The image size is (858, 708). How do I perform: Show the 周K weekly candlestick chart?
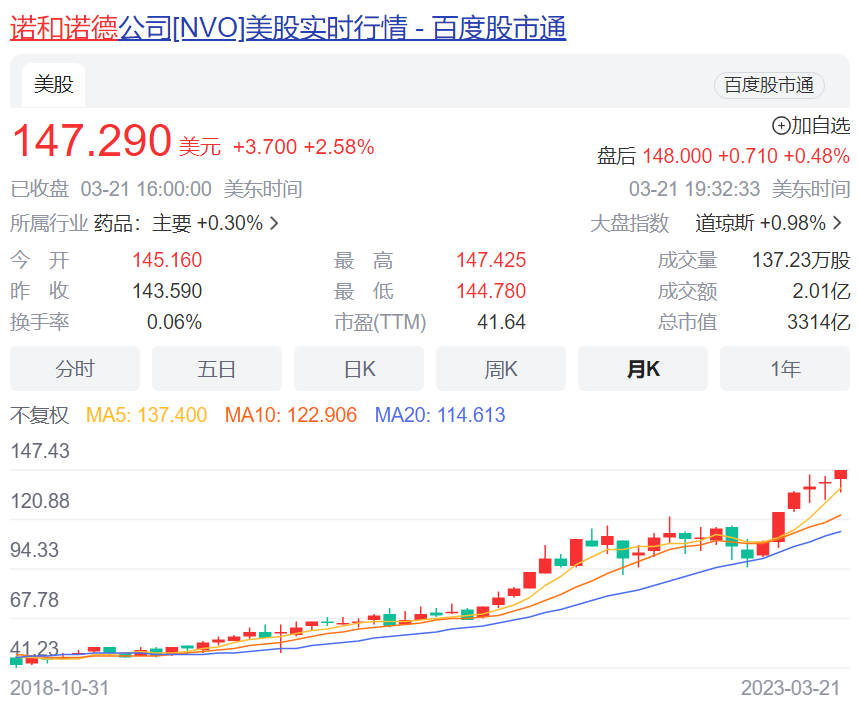[x=501, y=369]
